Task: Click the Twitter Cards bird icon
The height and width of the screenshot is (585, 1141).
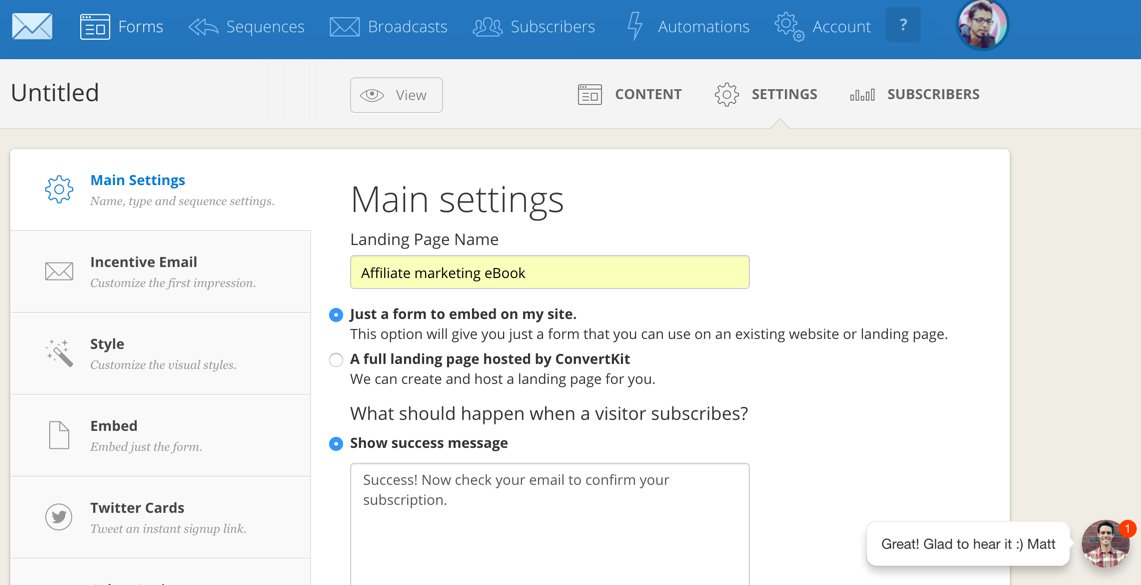Action: (59, 517)
